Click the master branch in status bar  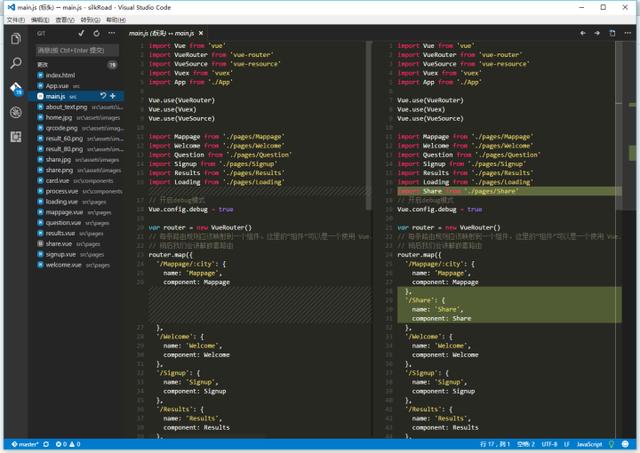click(x=26, y=443)
